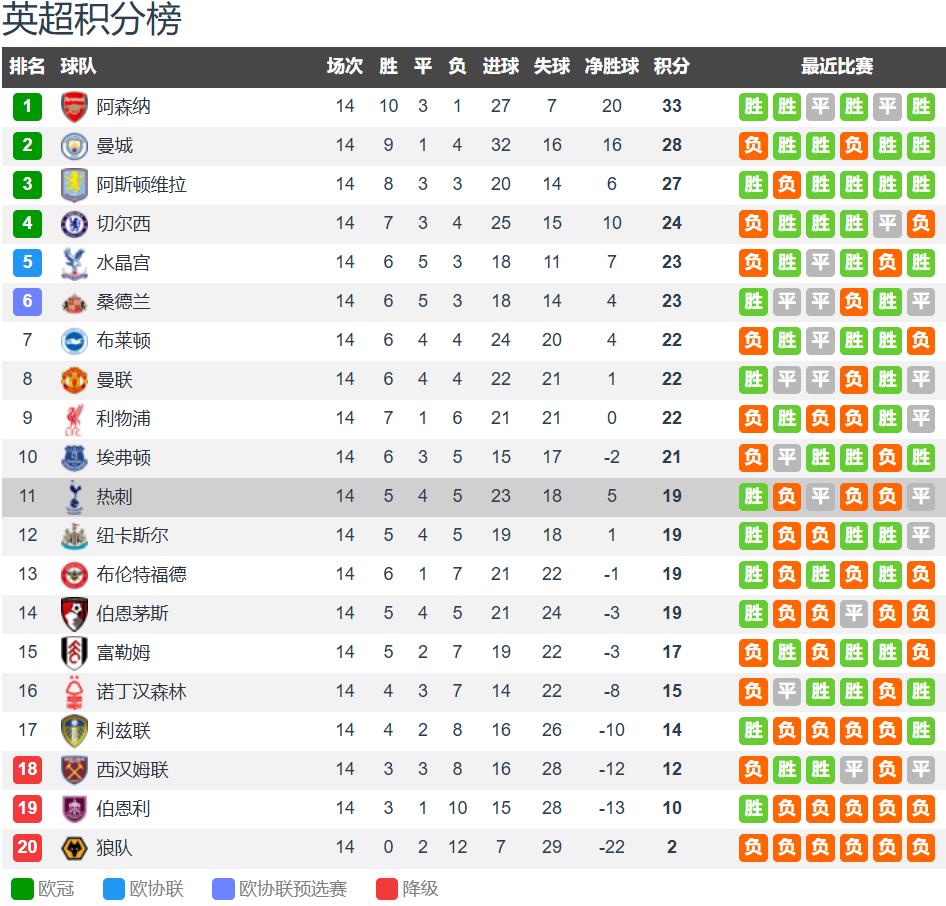
Task: Click the Manchester United crest icon
Action: (75, 379)
